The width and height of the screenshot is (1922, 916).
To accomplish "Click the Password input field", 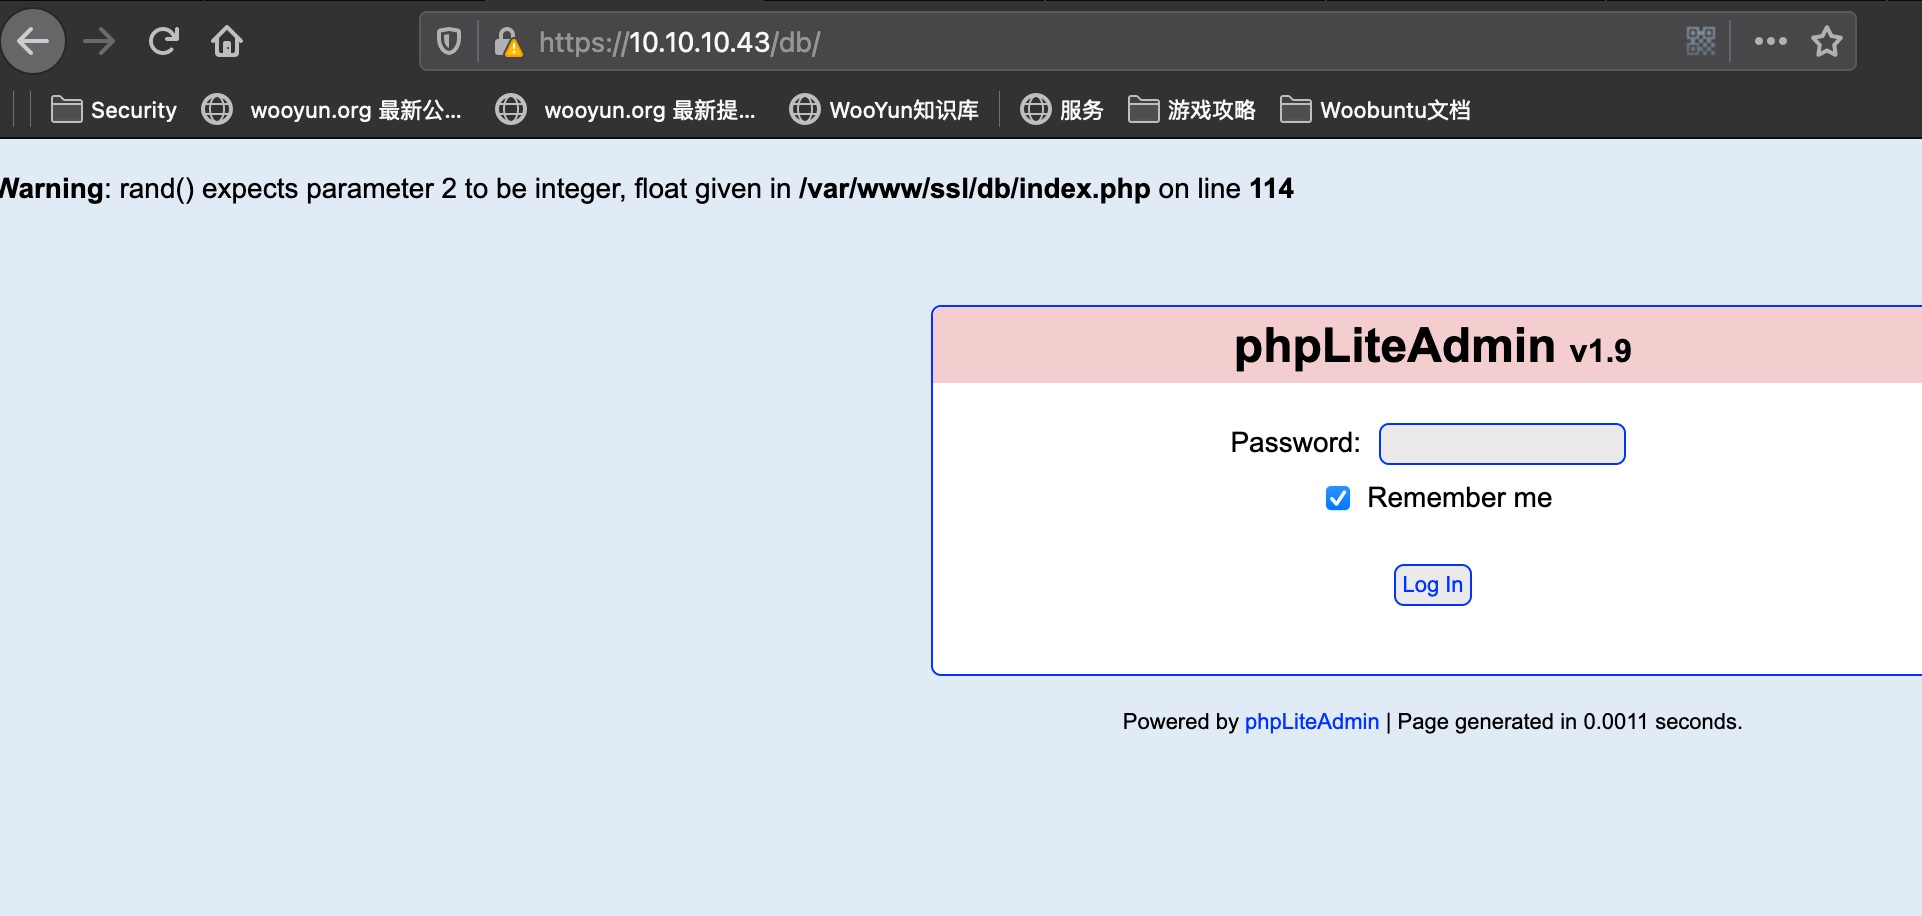I will (x=1502, y=444).
